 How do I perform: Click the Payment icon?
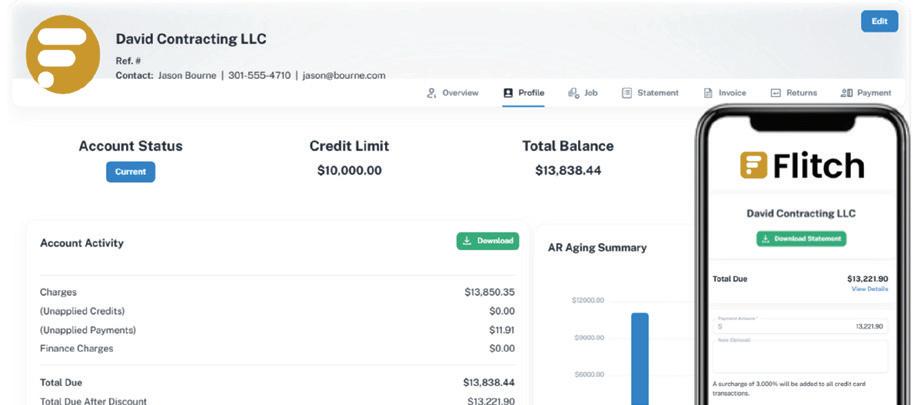tap(846, 93)
